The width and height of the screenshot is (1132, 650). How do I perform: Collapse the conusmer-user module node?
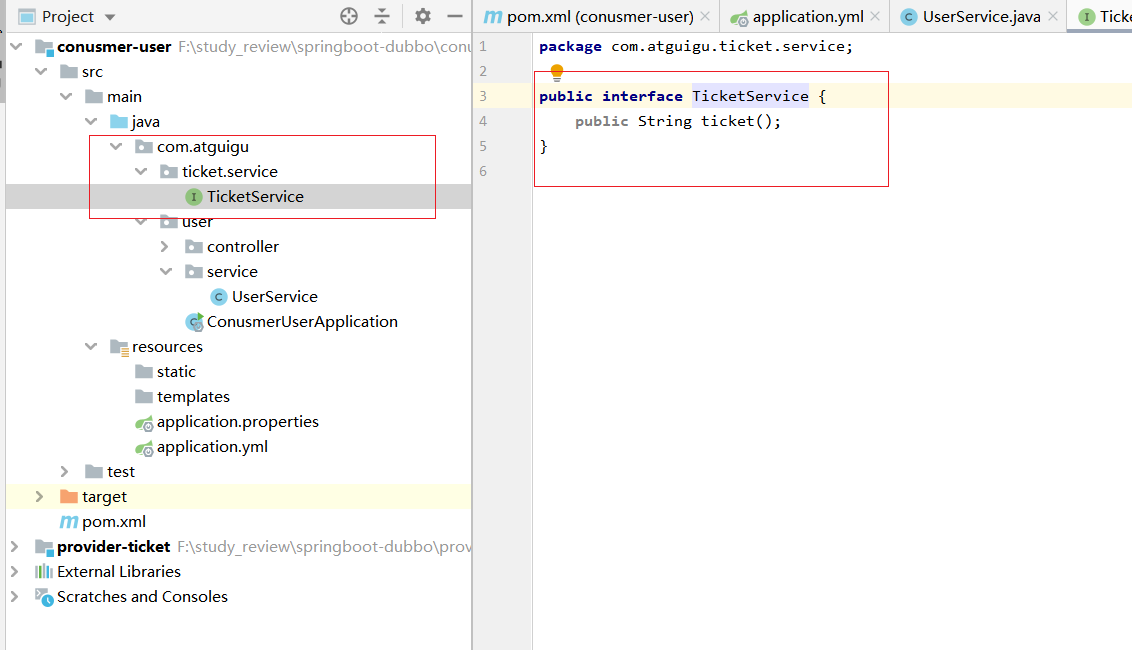(16, 47)
